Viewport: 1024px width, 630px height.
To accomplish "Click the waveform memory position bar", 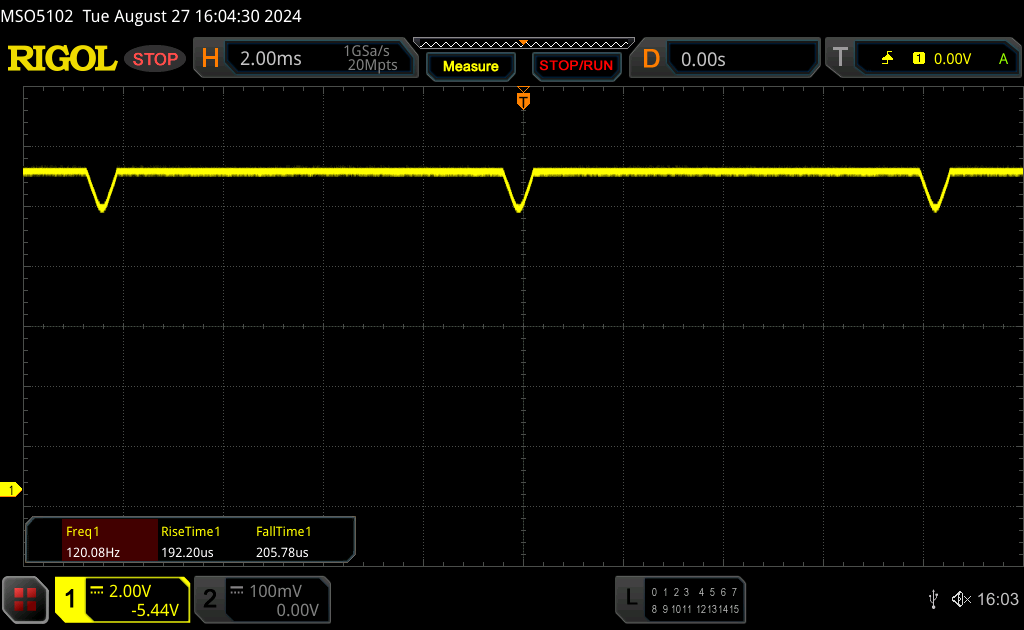I will click(524, 44).
